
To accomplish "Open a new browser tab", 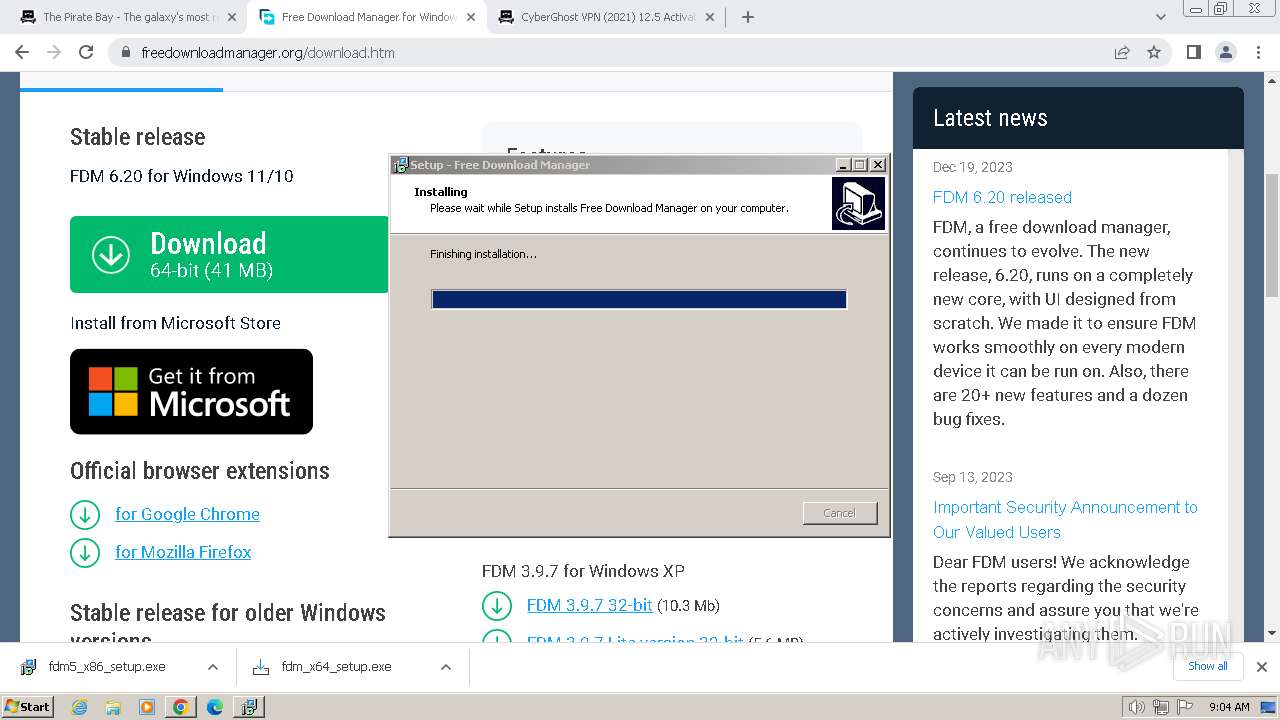I will (x=748, y=17).
